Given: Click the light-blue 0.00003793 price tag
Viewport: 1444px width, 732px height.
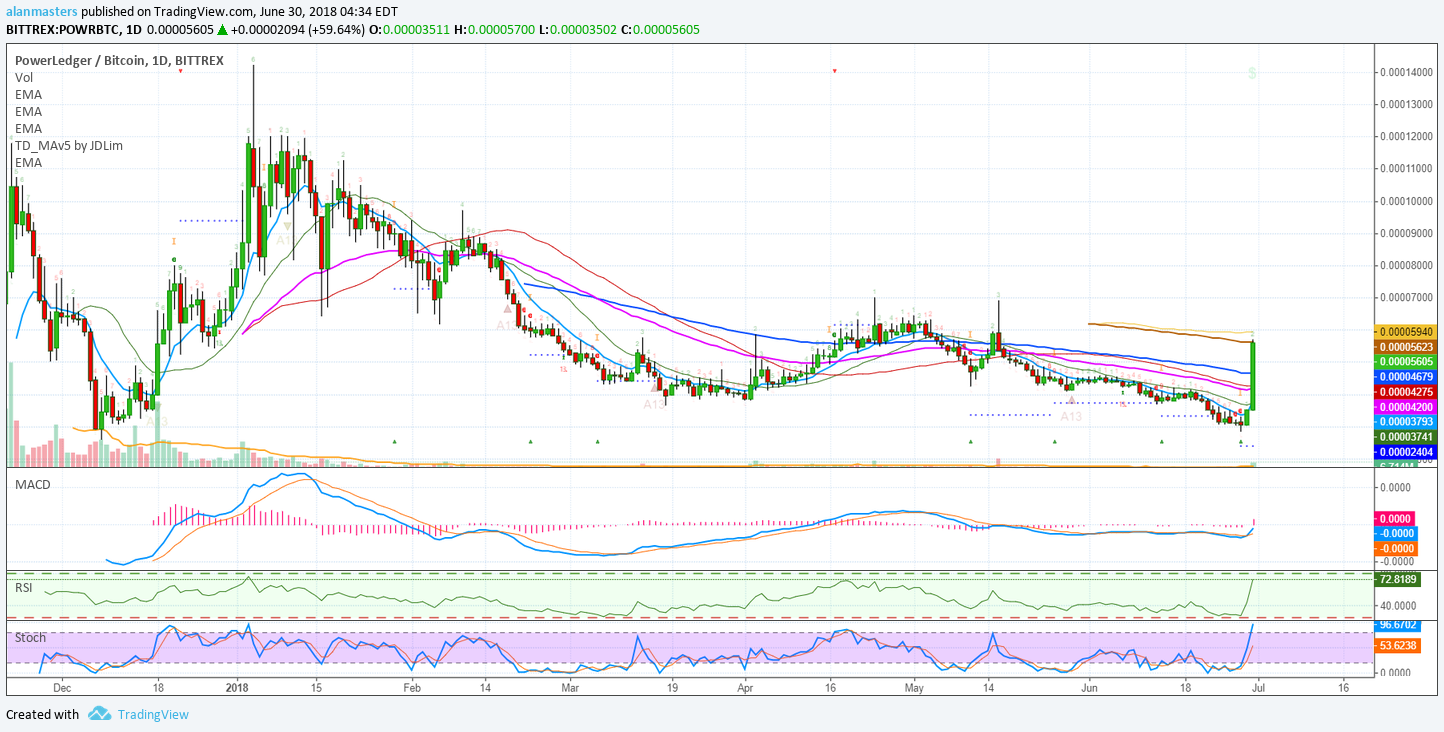Looking at the screenshot, I should pos(1407,422).
